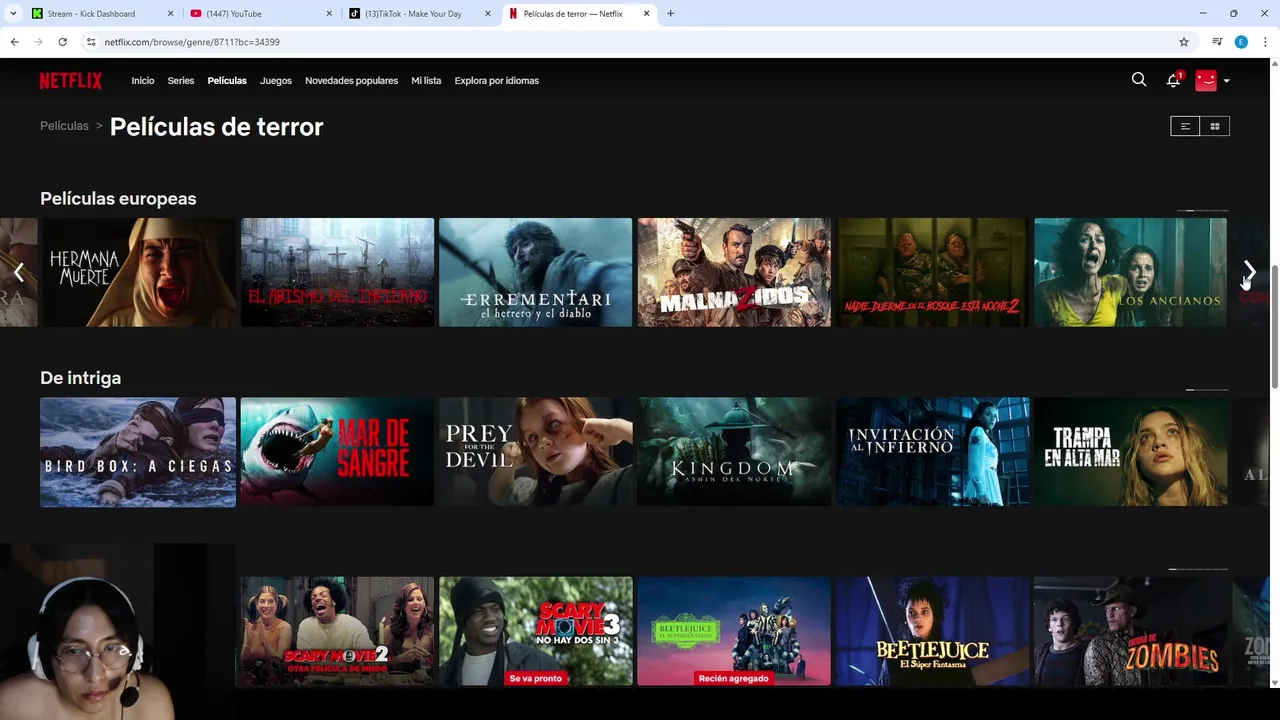Open Prey for the Devil thumbnail

point(536,452)
